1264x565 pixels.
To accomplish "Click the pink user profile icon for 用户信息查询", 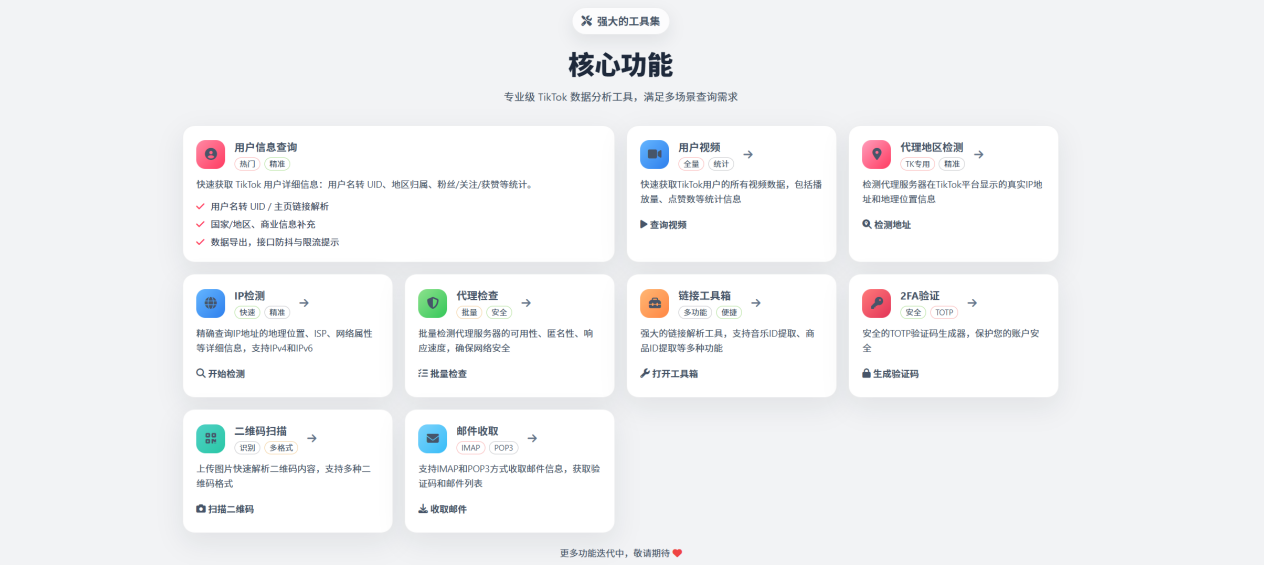I will (210, 154).
